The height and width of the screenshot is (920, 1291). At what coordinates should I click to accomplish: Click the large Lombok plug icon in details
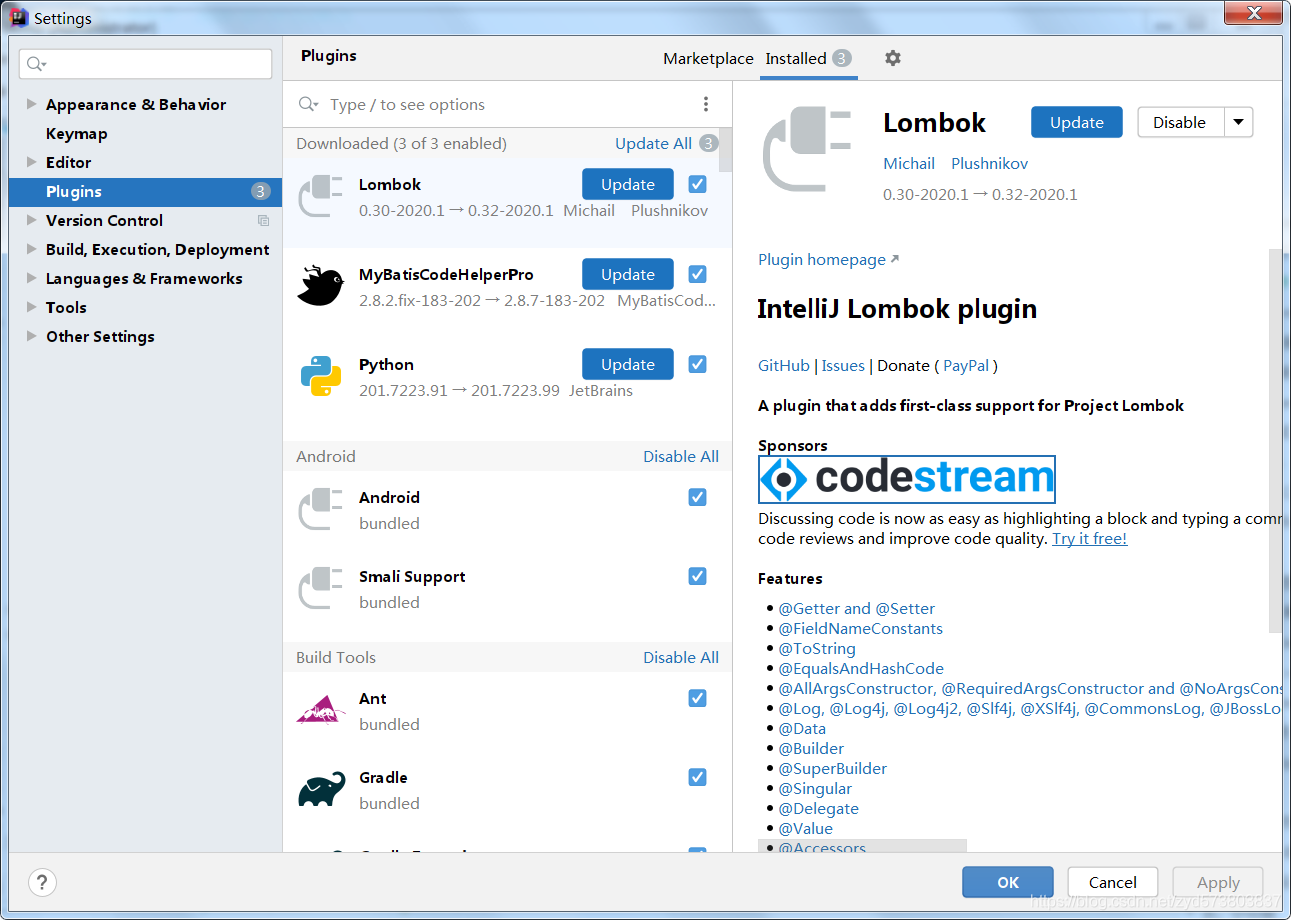point(807,151)
